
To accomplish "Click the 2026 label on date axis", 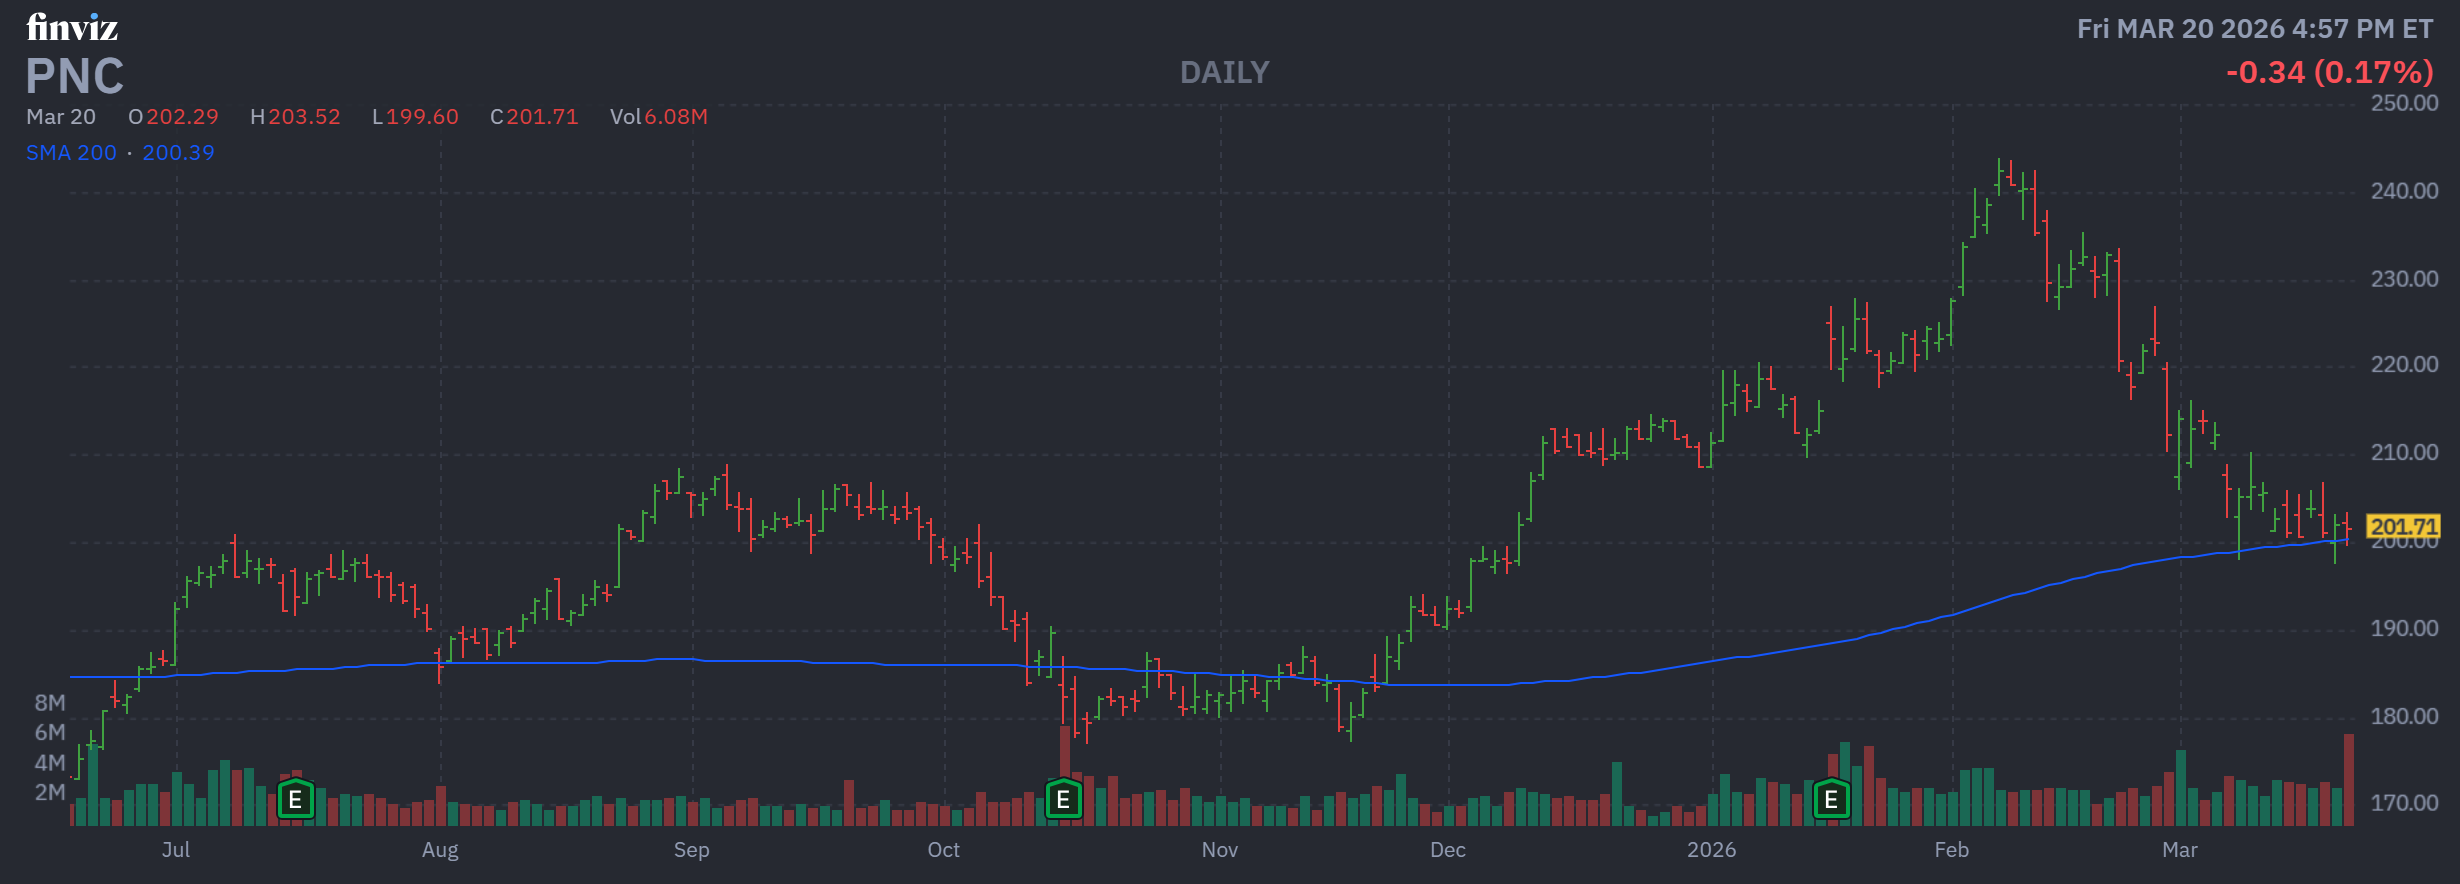I will coord(1711,850).
